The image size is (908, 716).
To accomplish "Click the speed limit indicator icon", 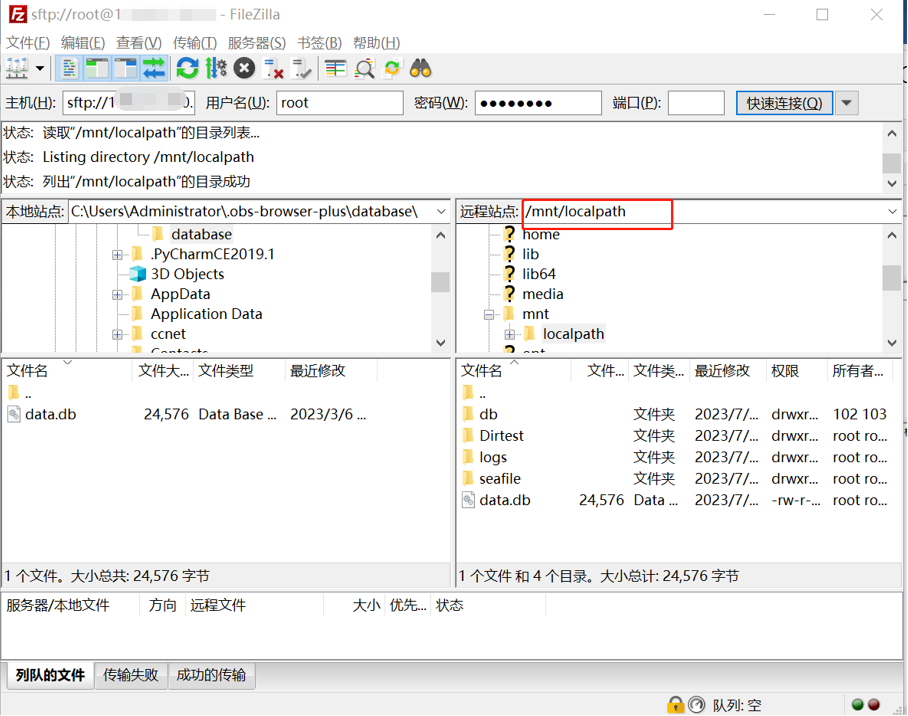I will tap(697, 705).
